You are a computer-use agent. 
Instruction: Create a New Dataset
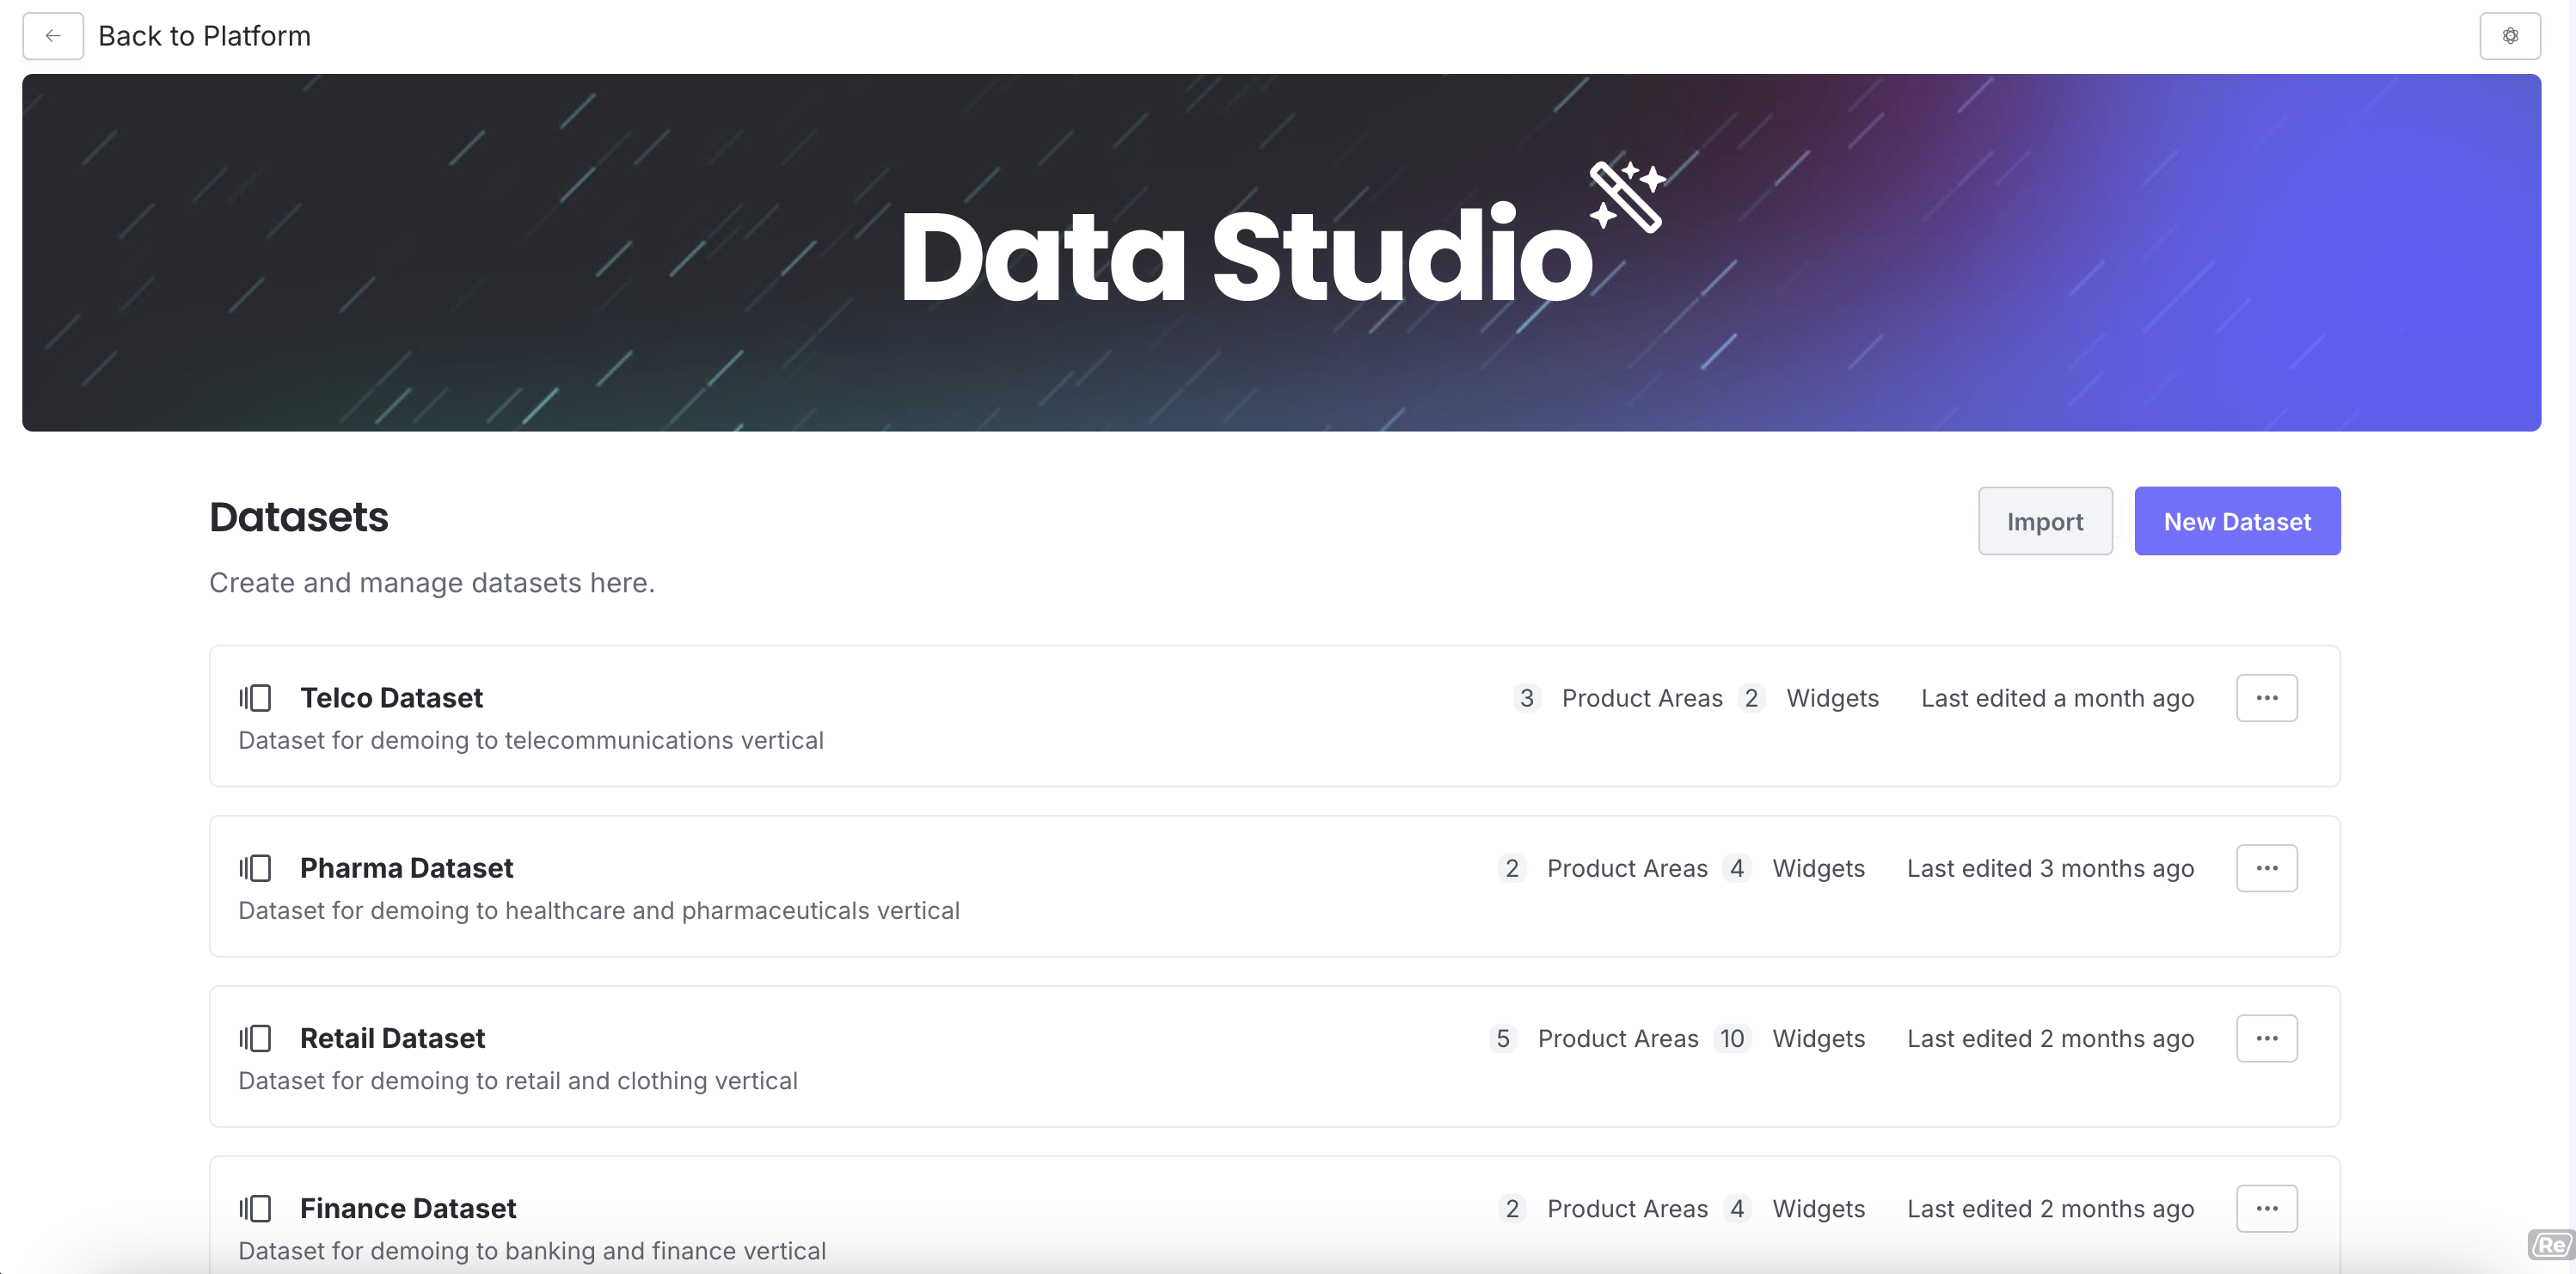tap(2236, 521)
